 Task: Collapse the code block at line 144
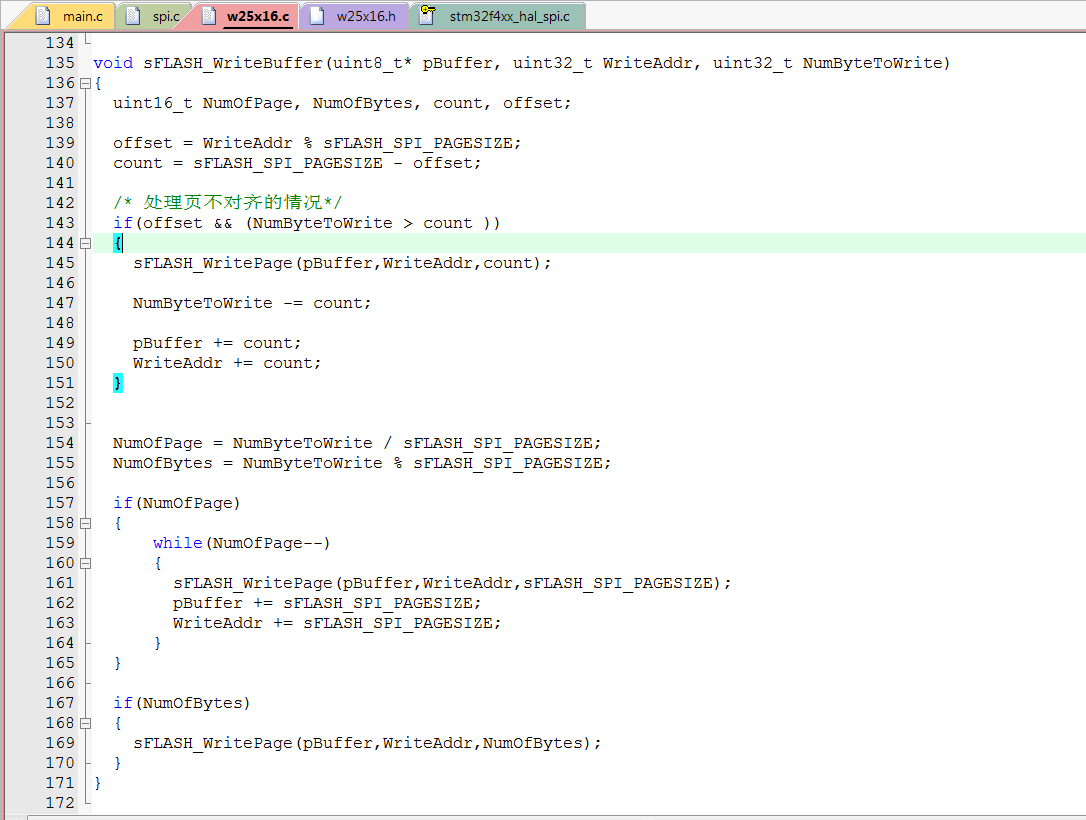[x=85, y=243]
